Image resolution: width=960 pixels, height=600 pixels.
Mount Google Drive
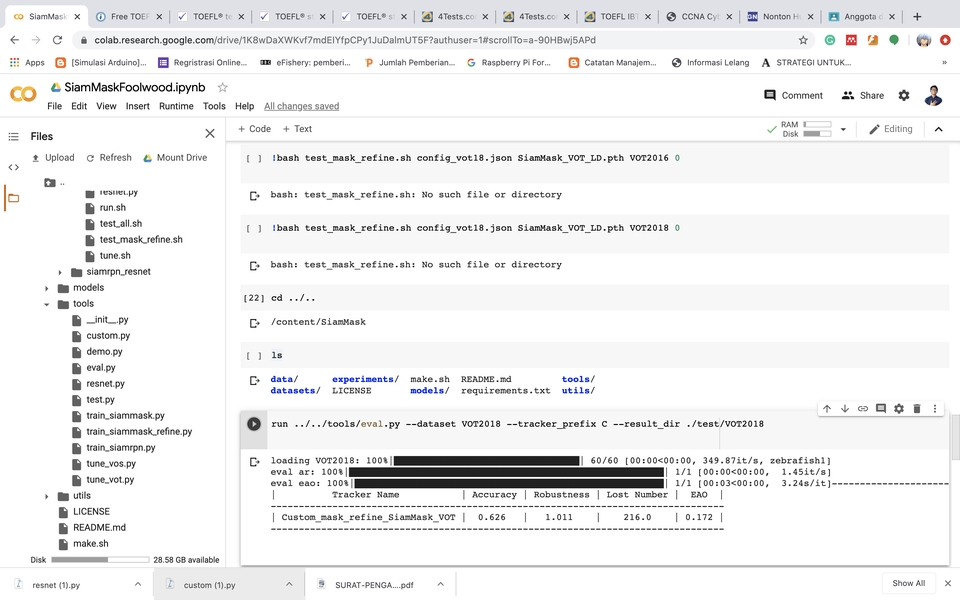(x=175, y=158)
